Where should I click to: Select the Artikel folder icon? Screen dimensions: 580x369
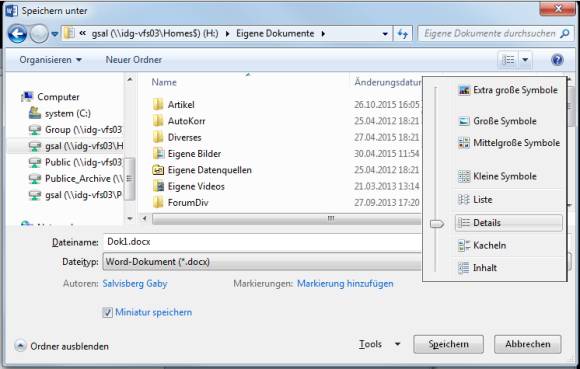pos(158,105)
